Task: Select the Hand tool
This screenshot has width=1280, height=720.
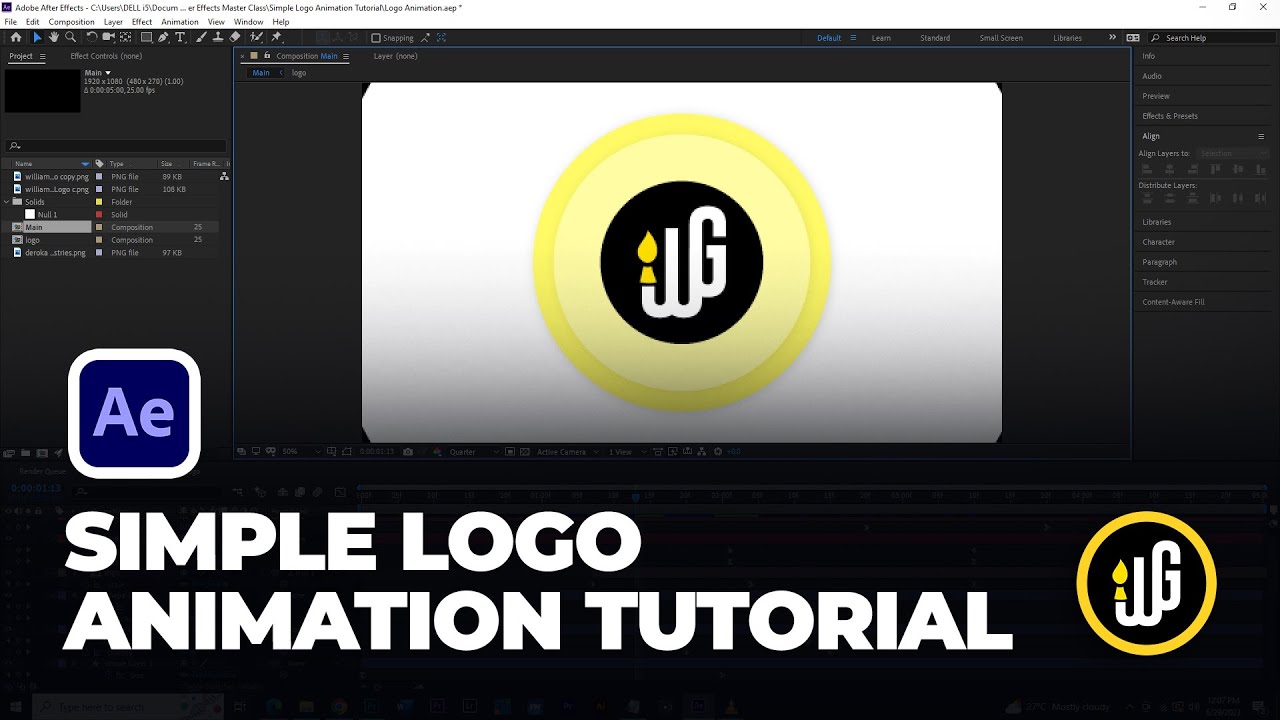Action: (x=54, y=37)
